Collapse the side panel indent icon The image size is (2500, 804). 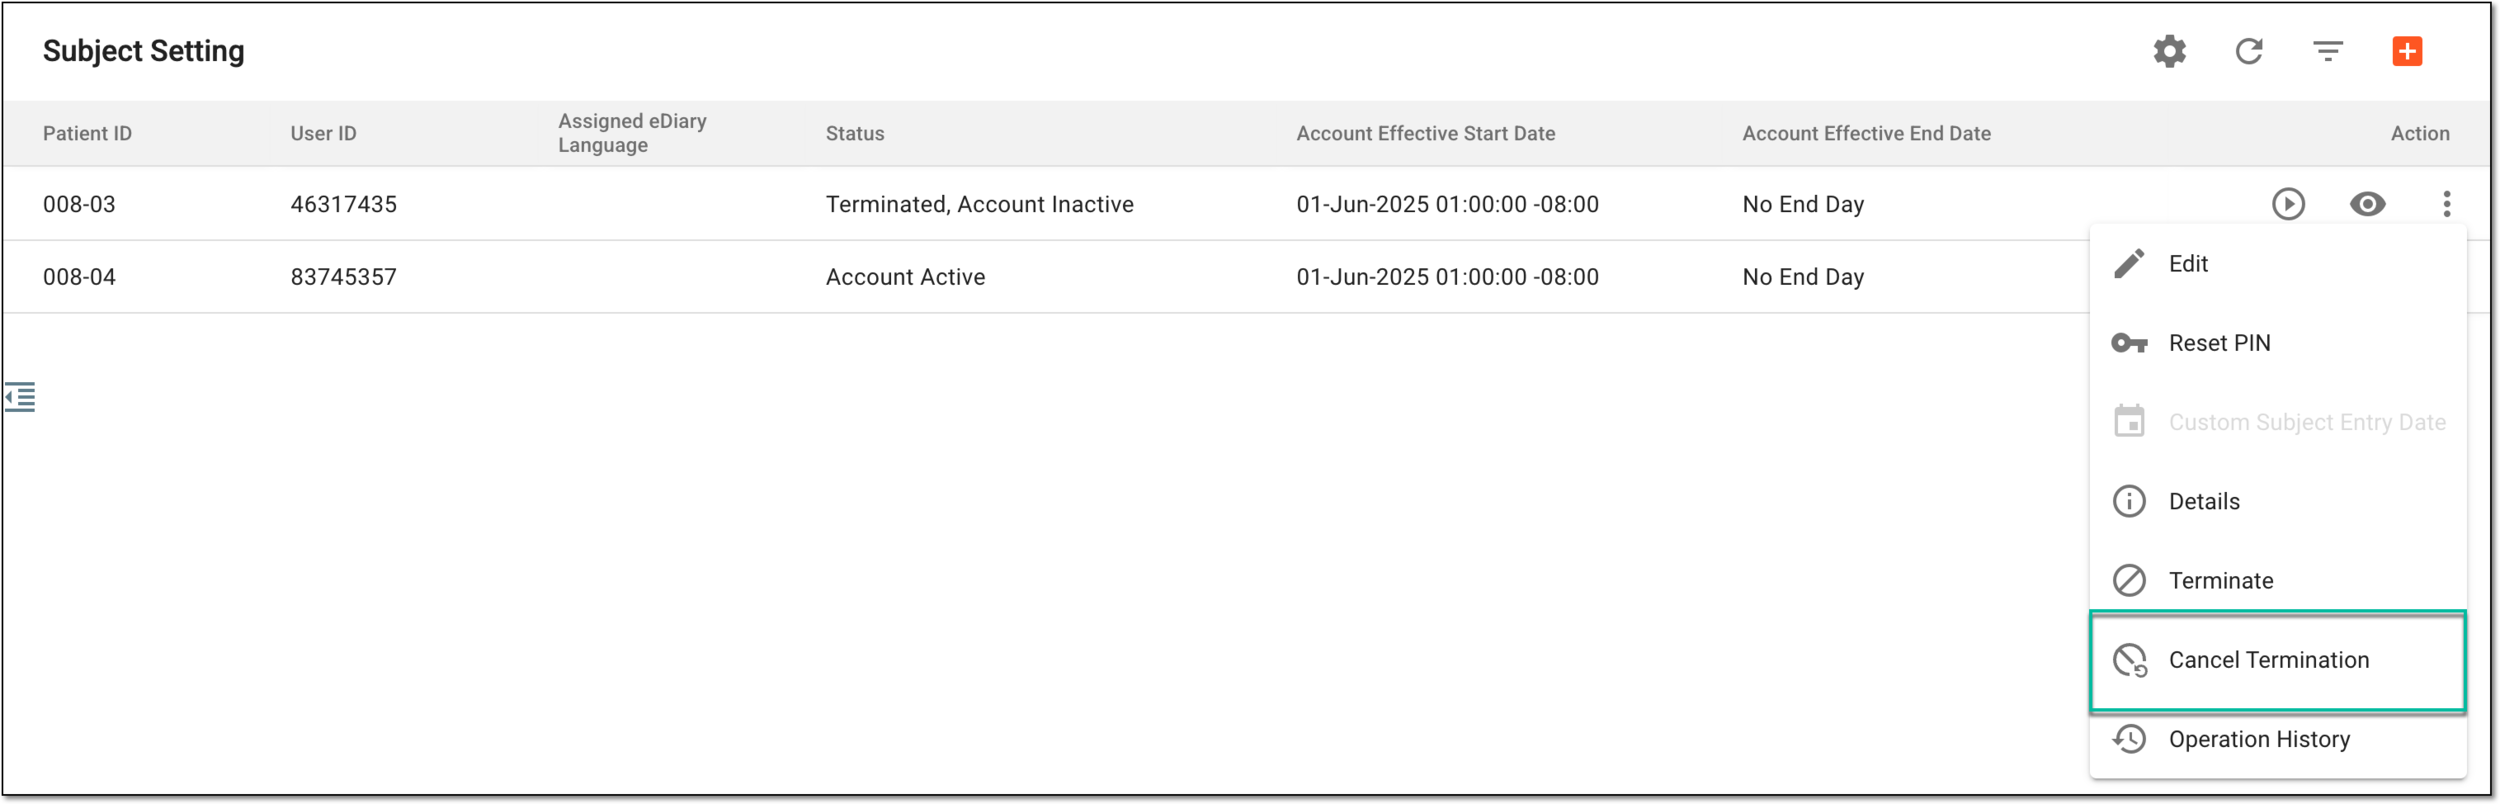click(20, 397)
